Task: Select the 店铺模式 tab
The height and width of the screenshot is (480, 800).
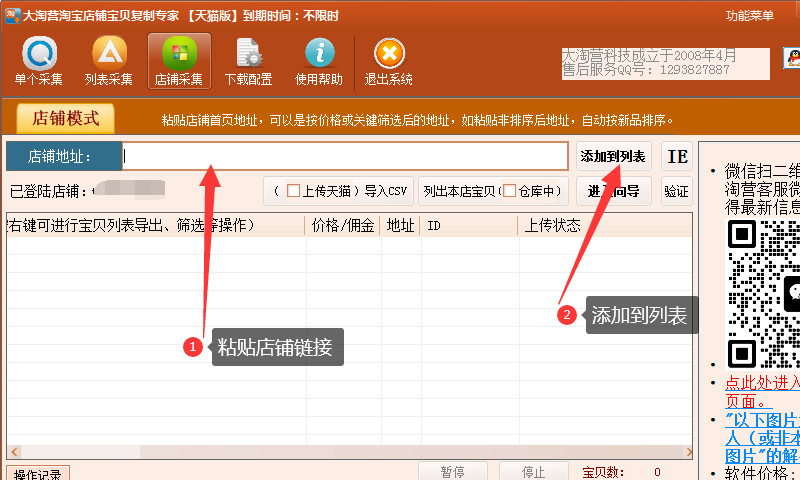Action: click(66, 118)
